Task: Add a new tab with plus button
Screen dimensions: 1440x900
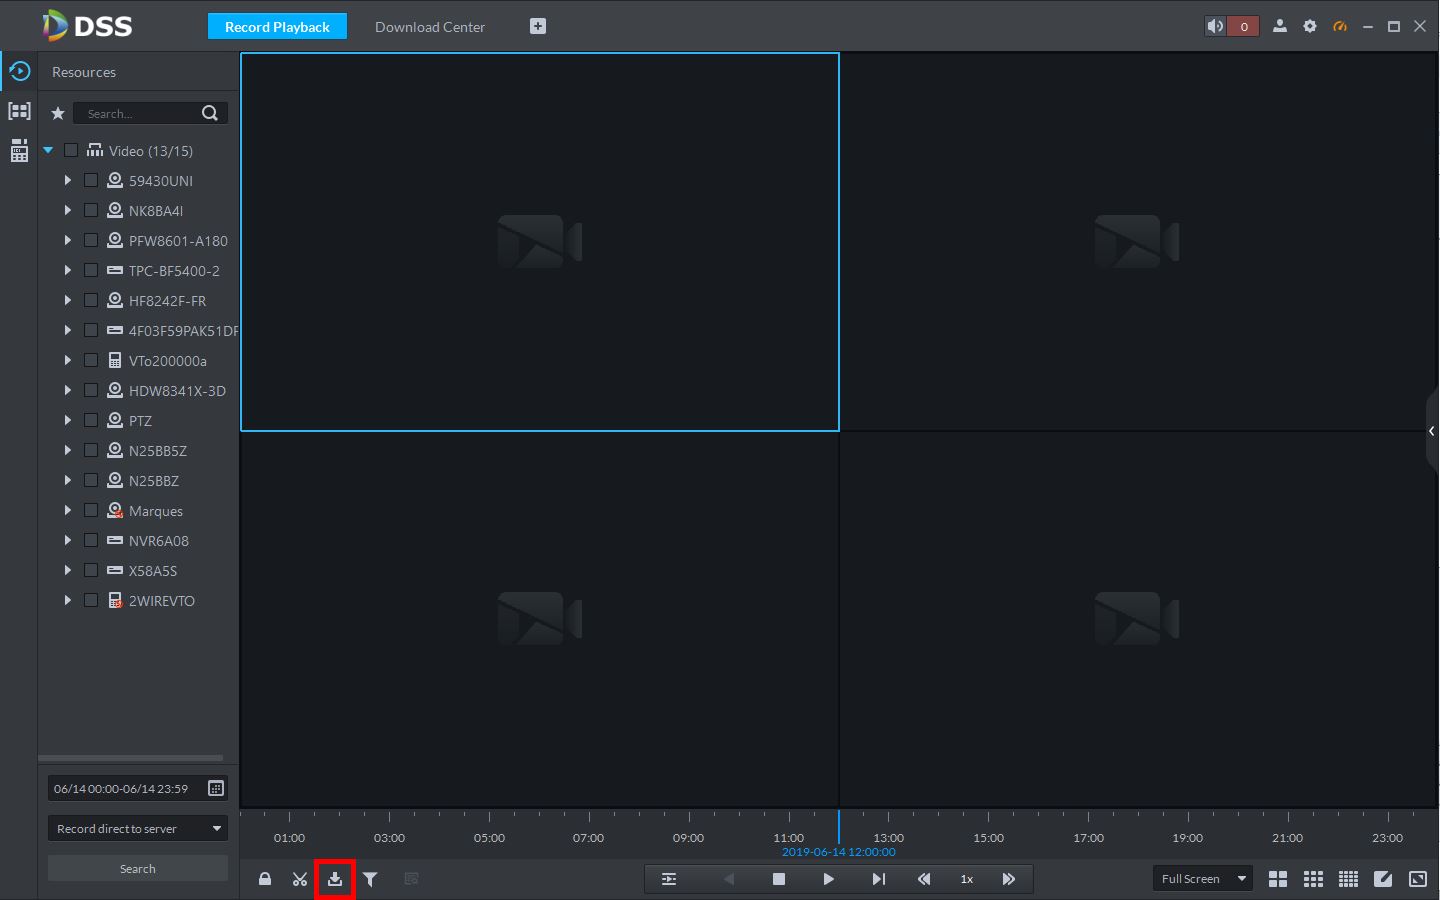Action: click(538, 27)
